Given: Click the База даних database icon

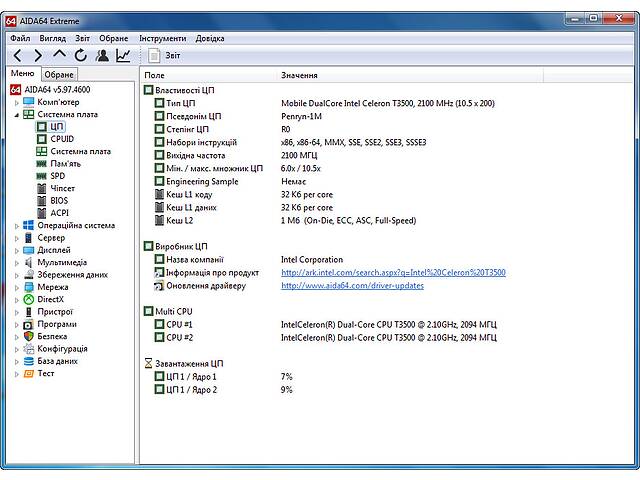Looking at the screenshot, I should click(29, 361).
